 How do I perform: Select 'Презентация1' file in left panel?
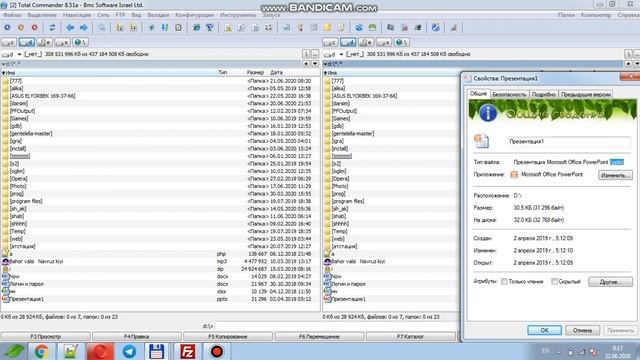27,299
